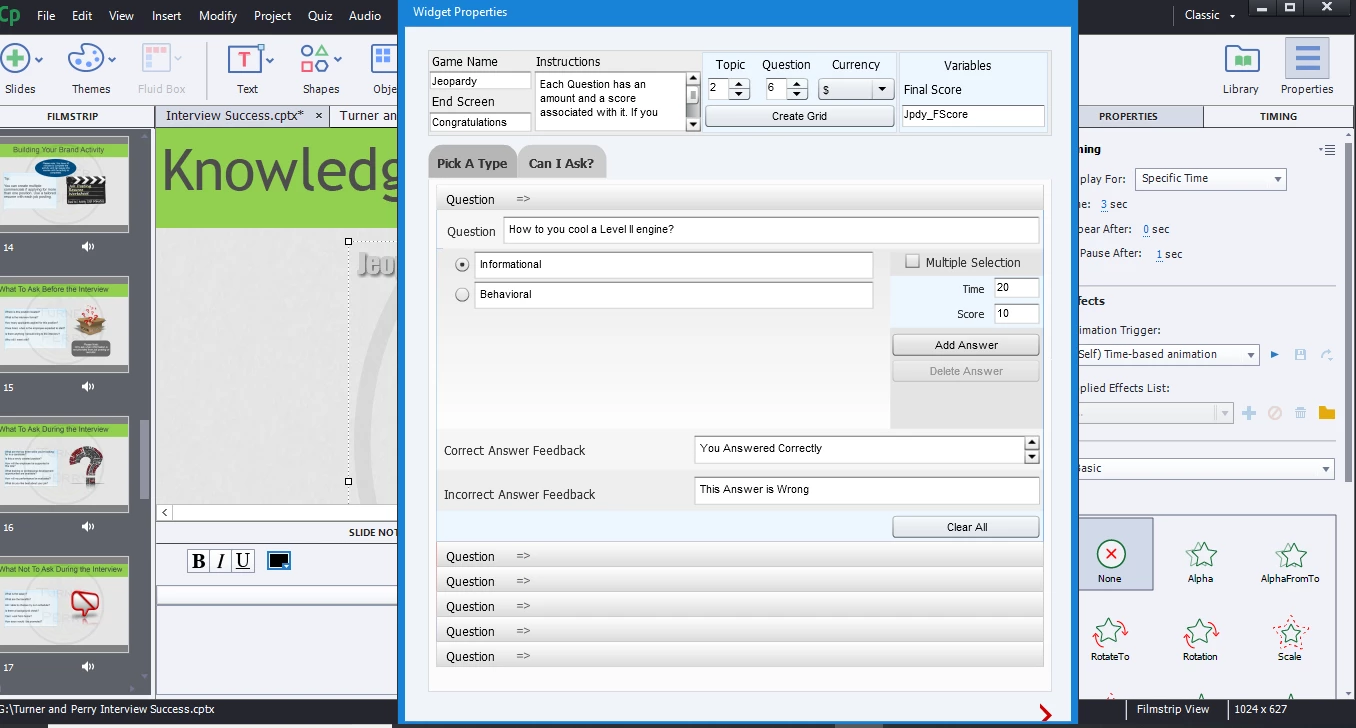The width and height of the screenshot is (1356, 728).
Task: Click the Time value field
Action: click(x=1016, y=288)
